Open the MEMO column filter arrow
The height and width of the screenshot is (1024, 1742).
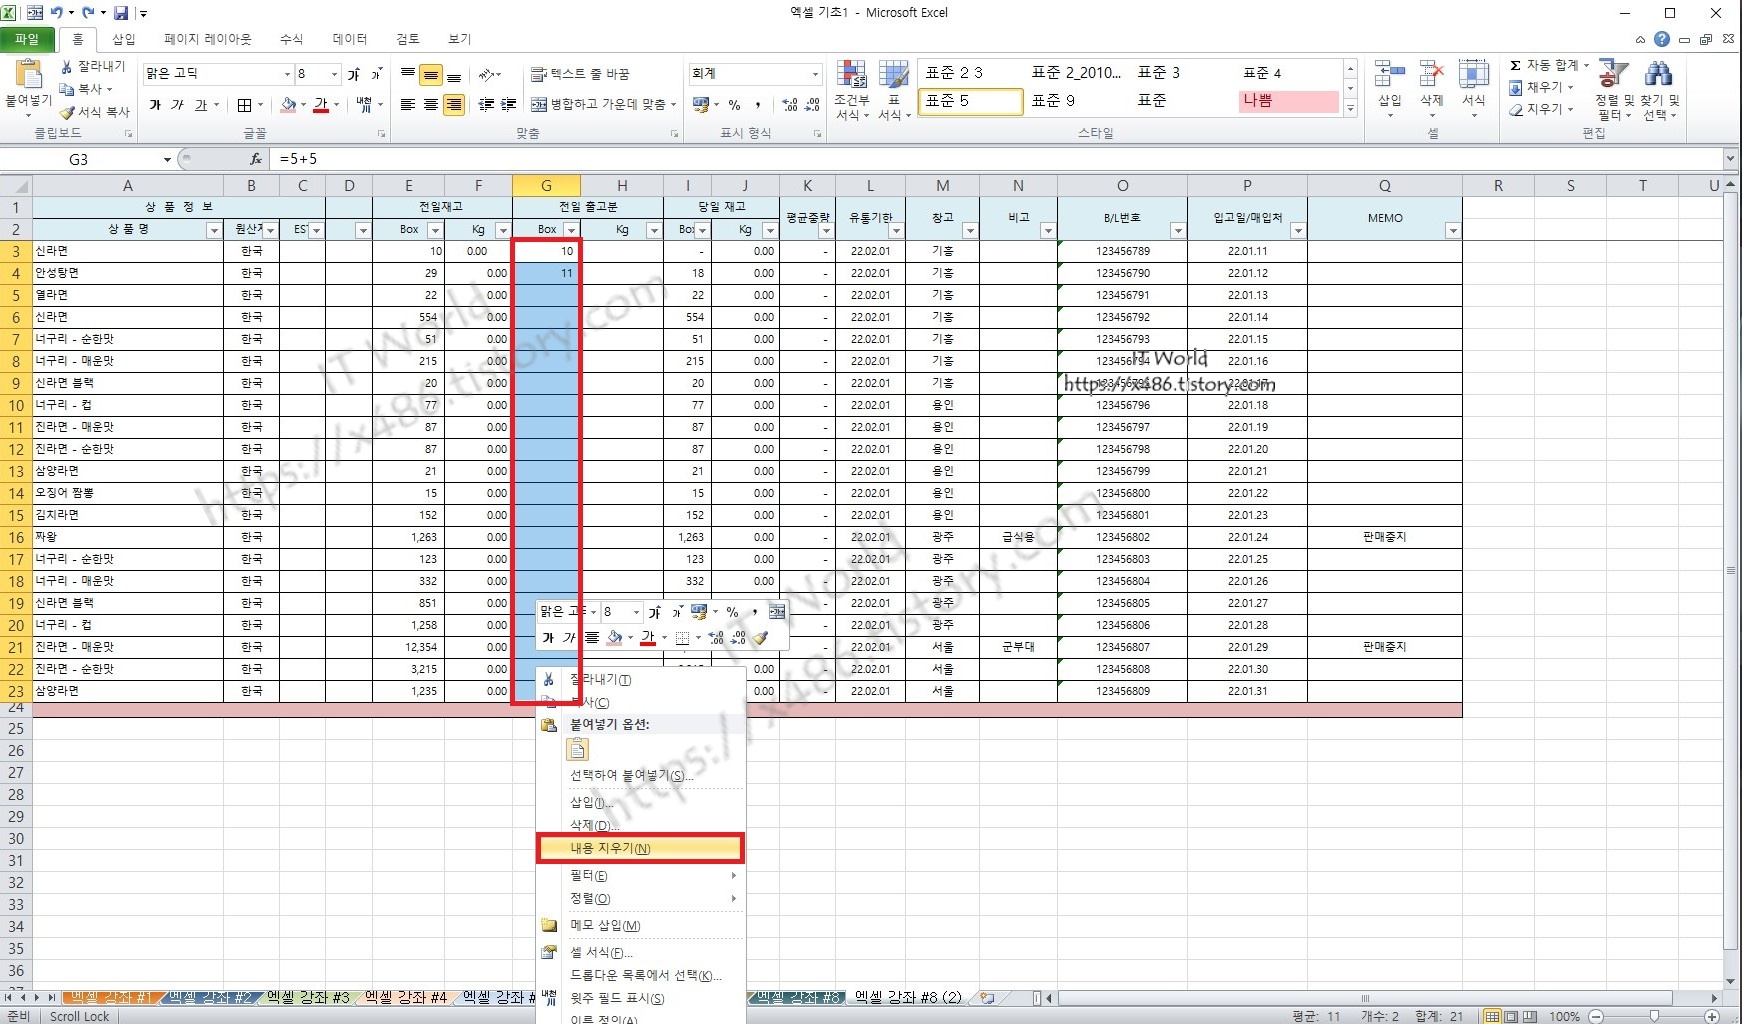point(1453,230)
